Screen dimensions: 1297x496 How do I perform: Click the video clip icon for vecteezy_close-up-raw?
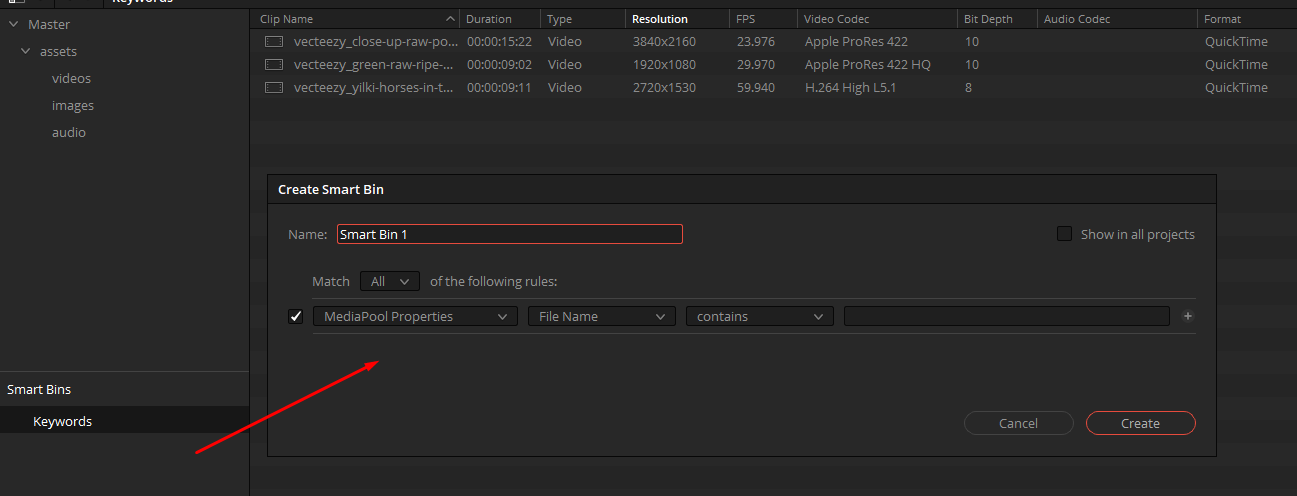tap(274, 42)
